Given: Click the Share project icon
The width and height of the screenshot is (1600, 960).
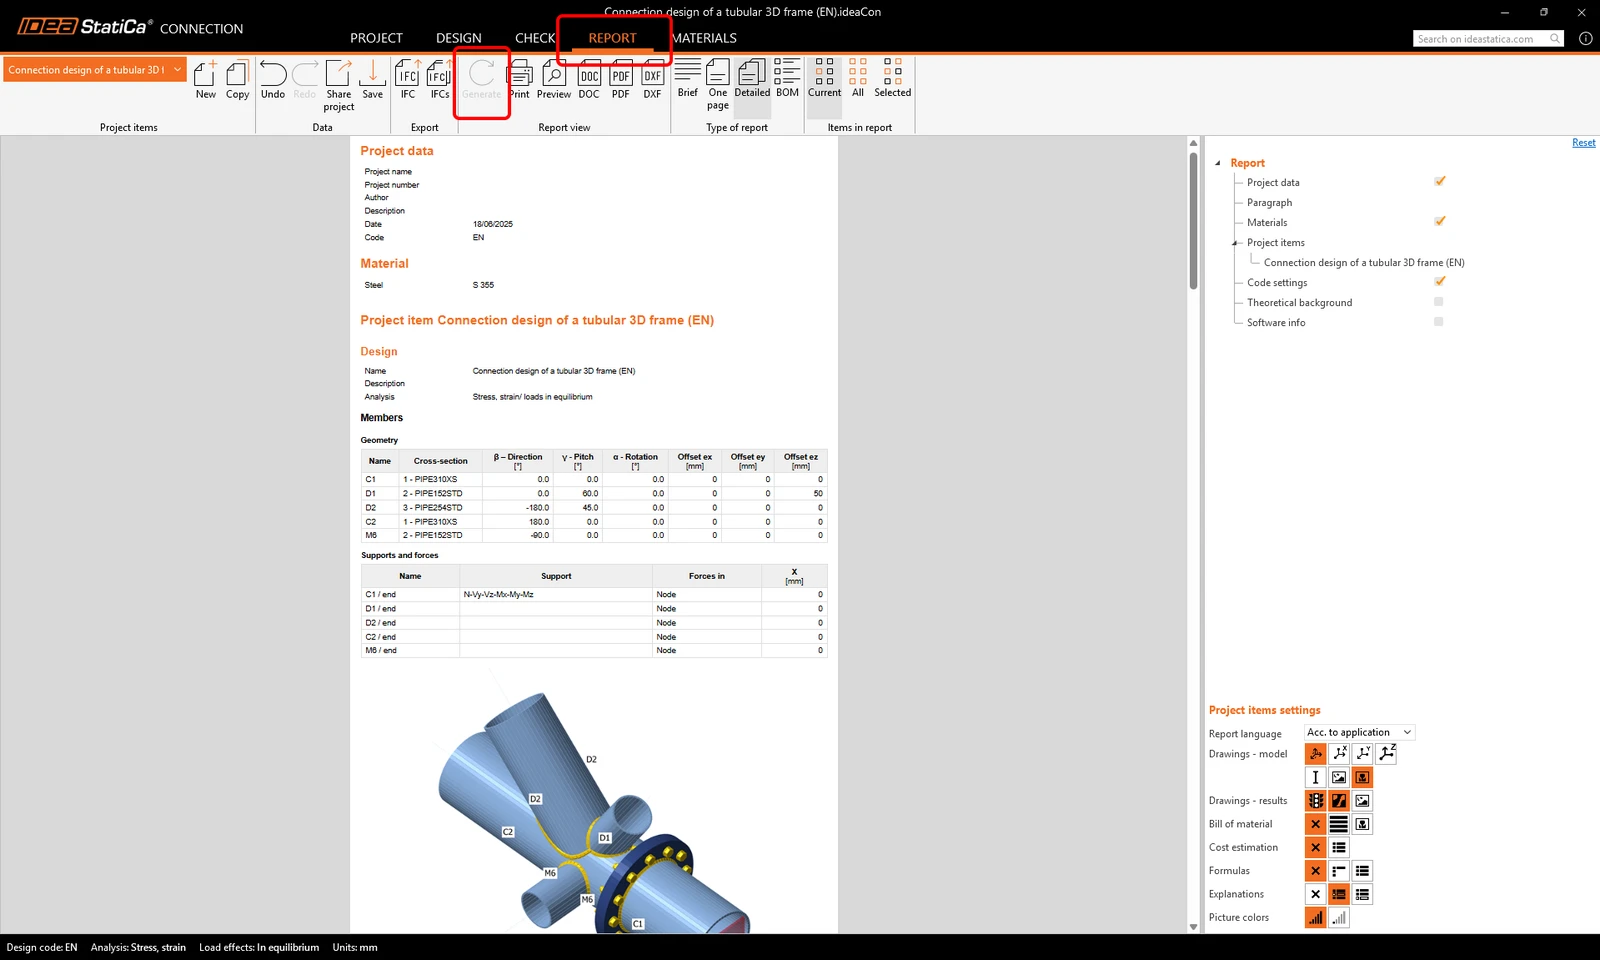Looking at the screenshot, I should 339,85.
